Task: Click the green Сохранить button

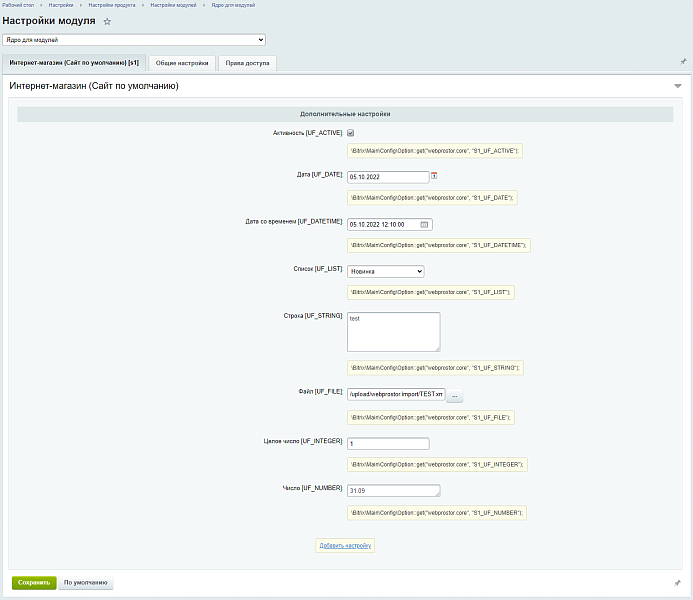Action: pyautogui.click(x=34, y=583)
